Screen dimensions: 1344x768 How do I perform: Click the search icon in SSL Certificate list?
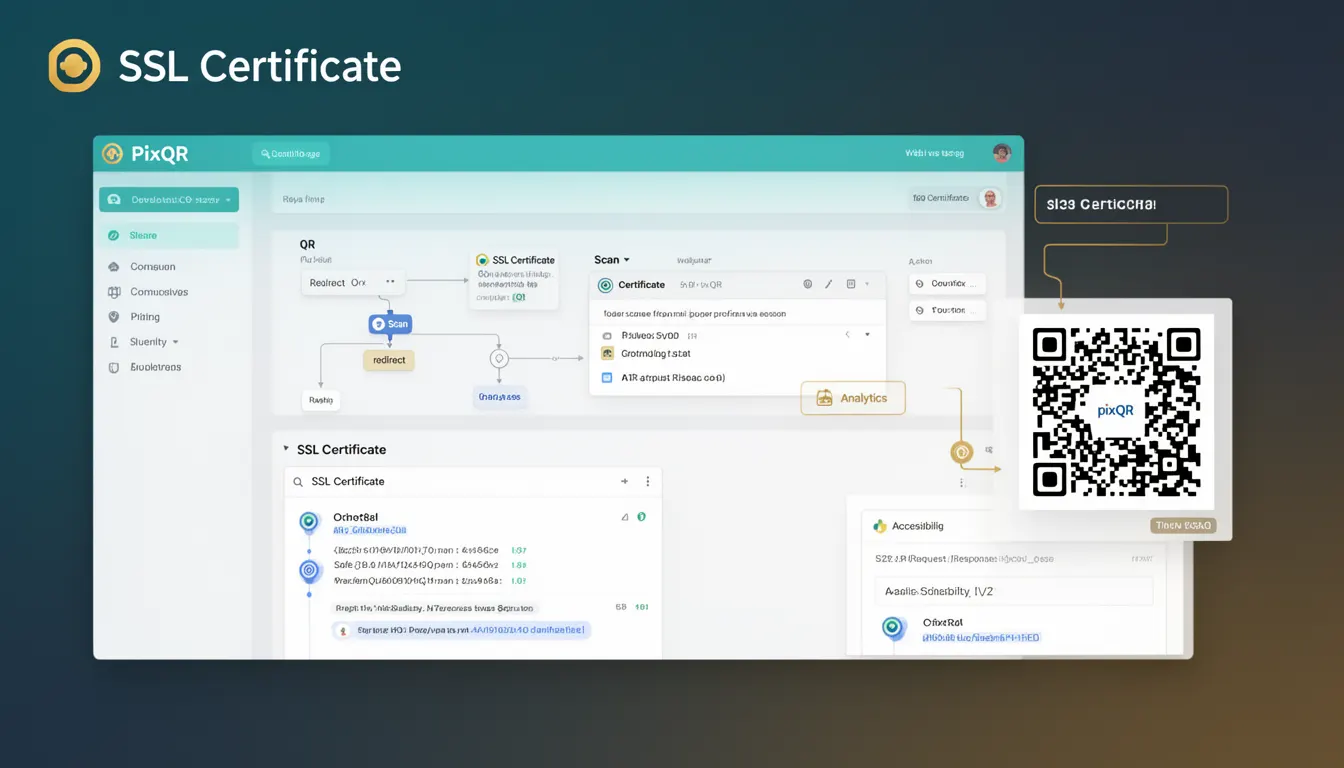coord(298,482)
